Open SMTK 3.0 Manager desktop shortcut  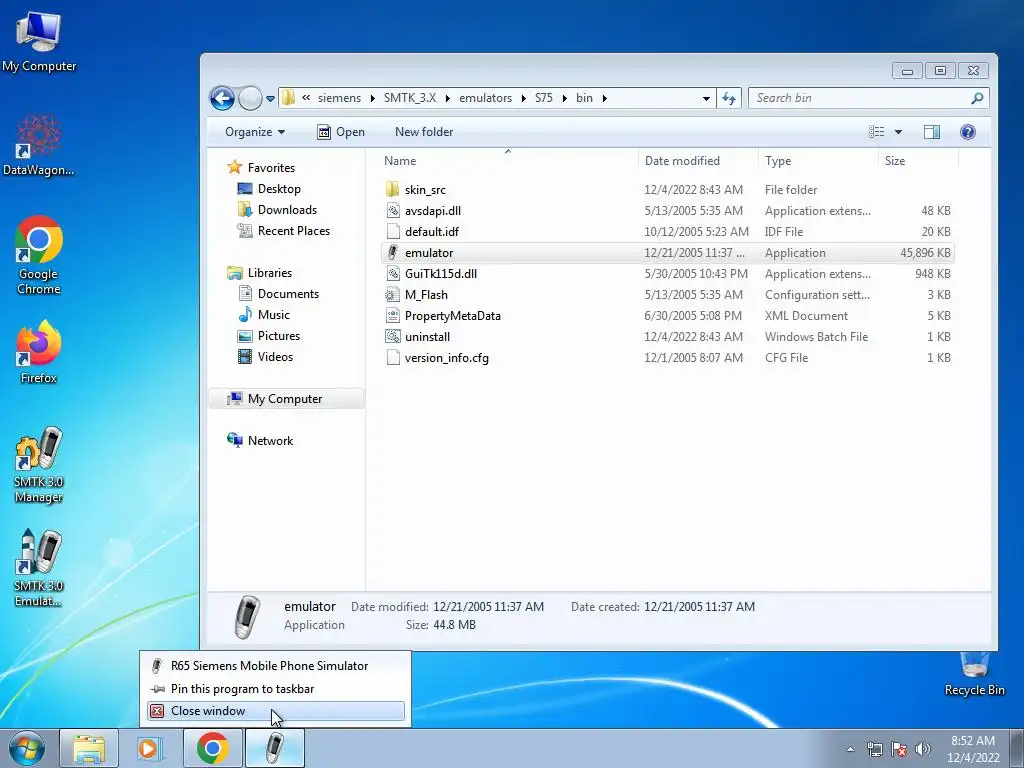[x=39, y=464]
